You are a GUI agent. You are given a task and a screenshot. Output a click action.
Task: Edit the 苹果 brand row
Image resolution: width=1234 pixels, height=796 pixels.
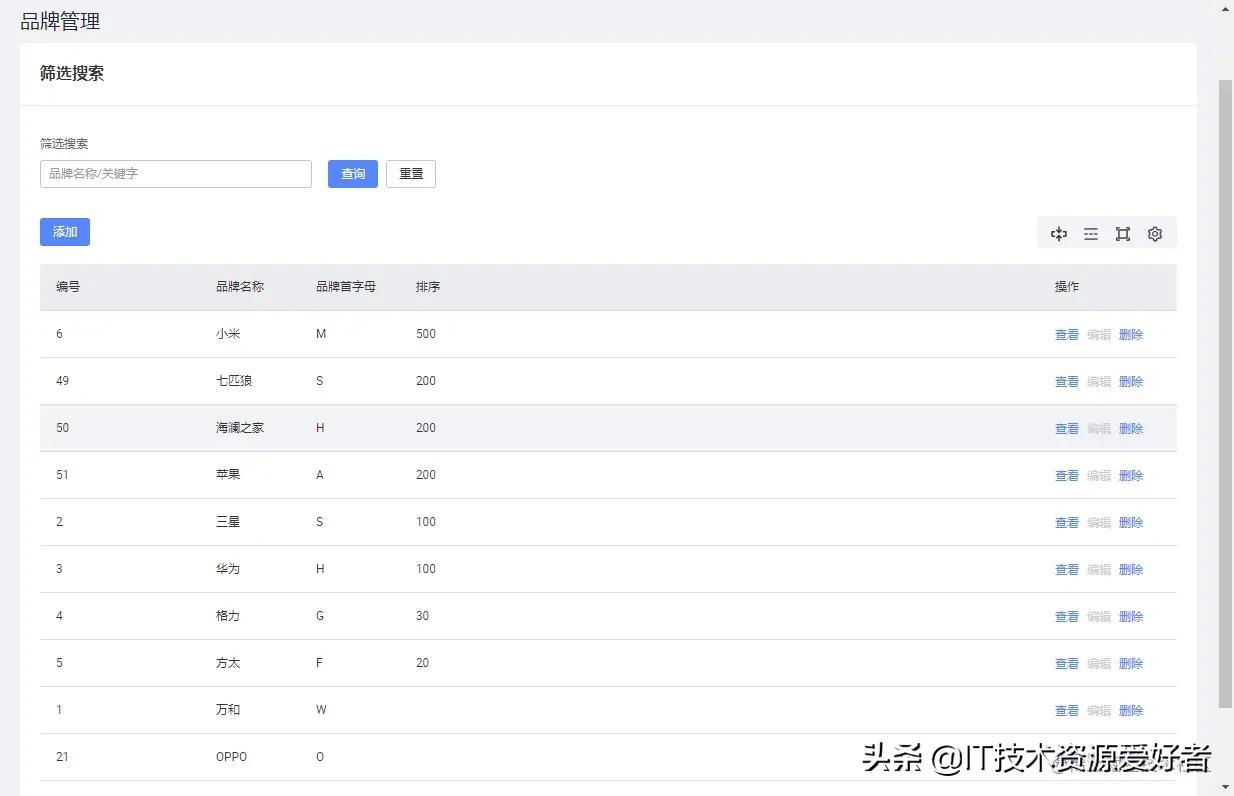click(1099, 476)
